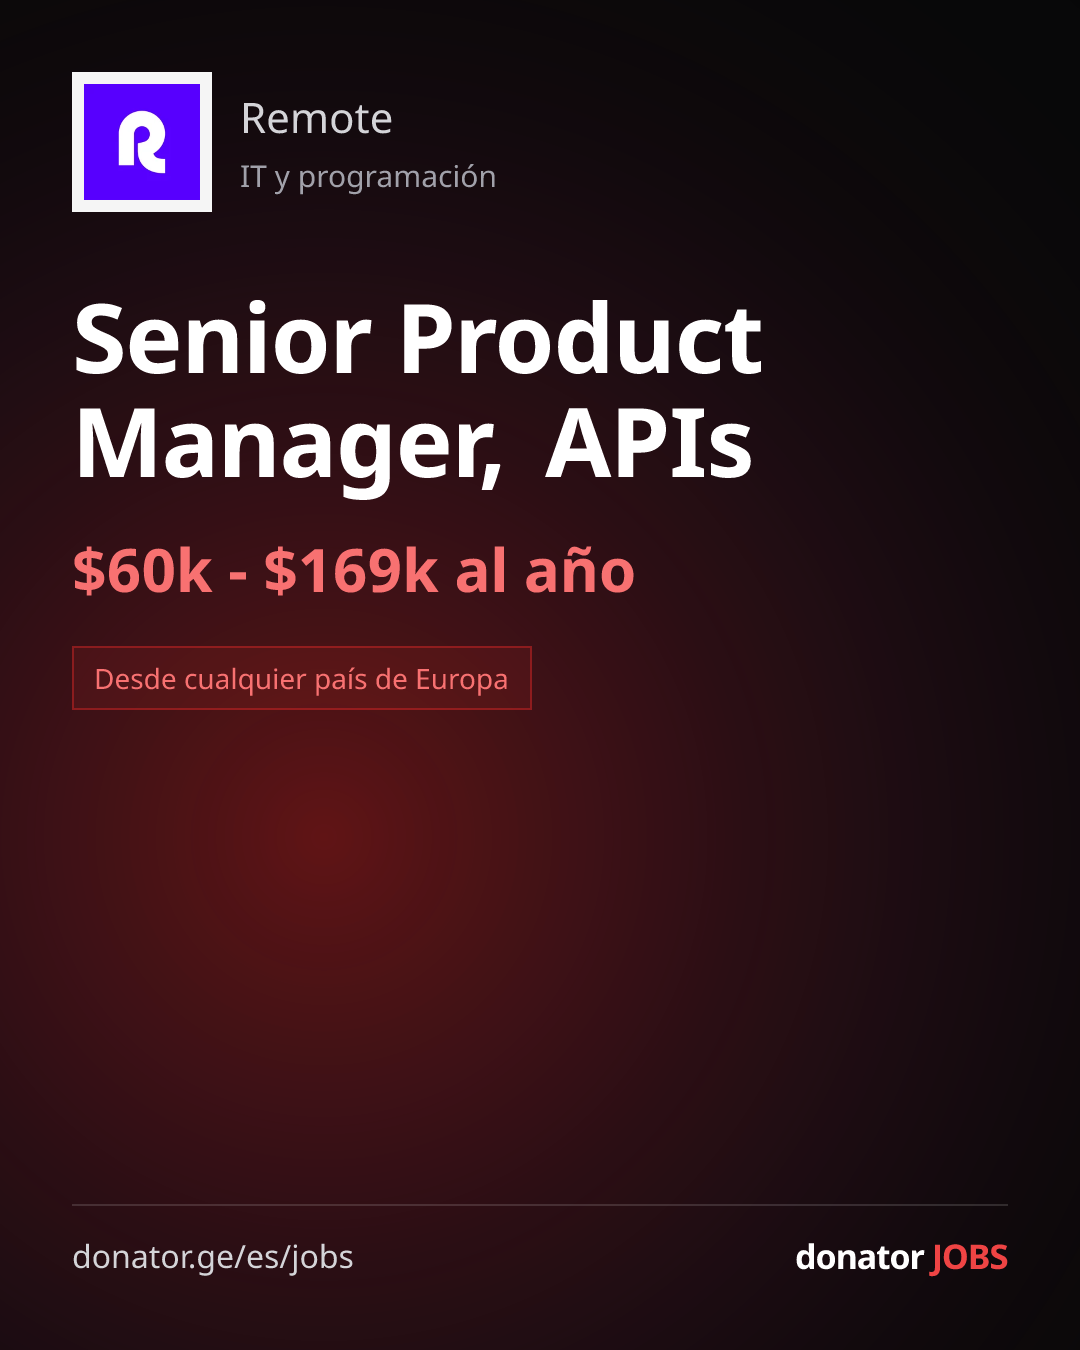Select the Remote company name text

click(316, 119)
